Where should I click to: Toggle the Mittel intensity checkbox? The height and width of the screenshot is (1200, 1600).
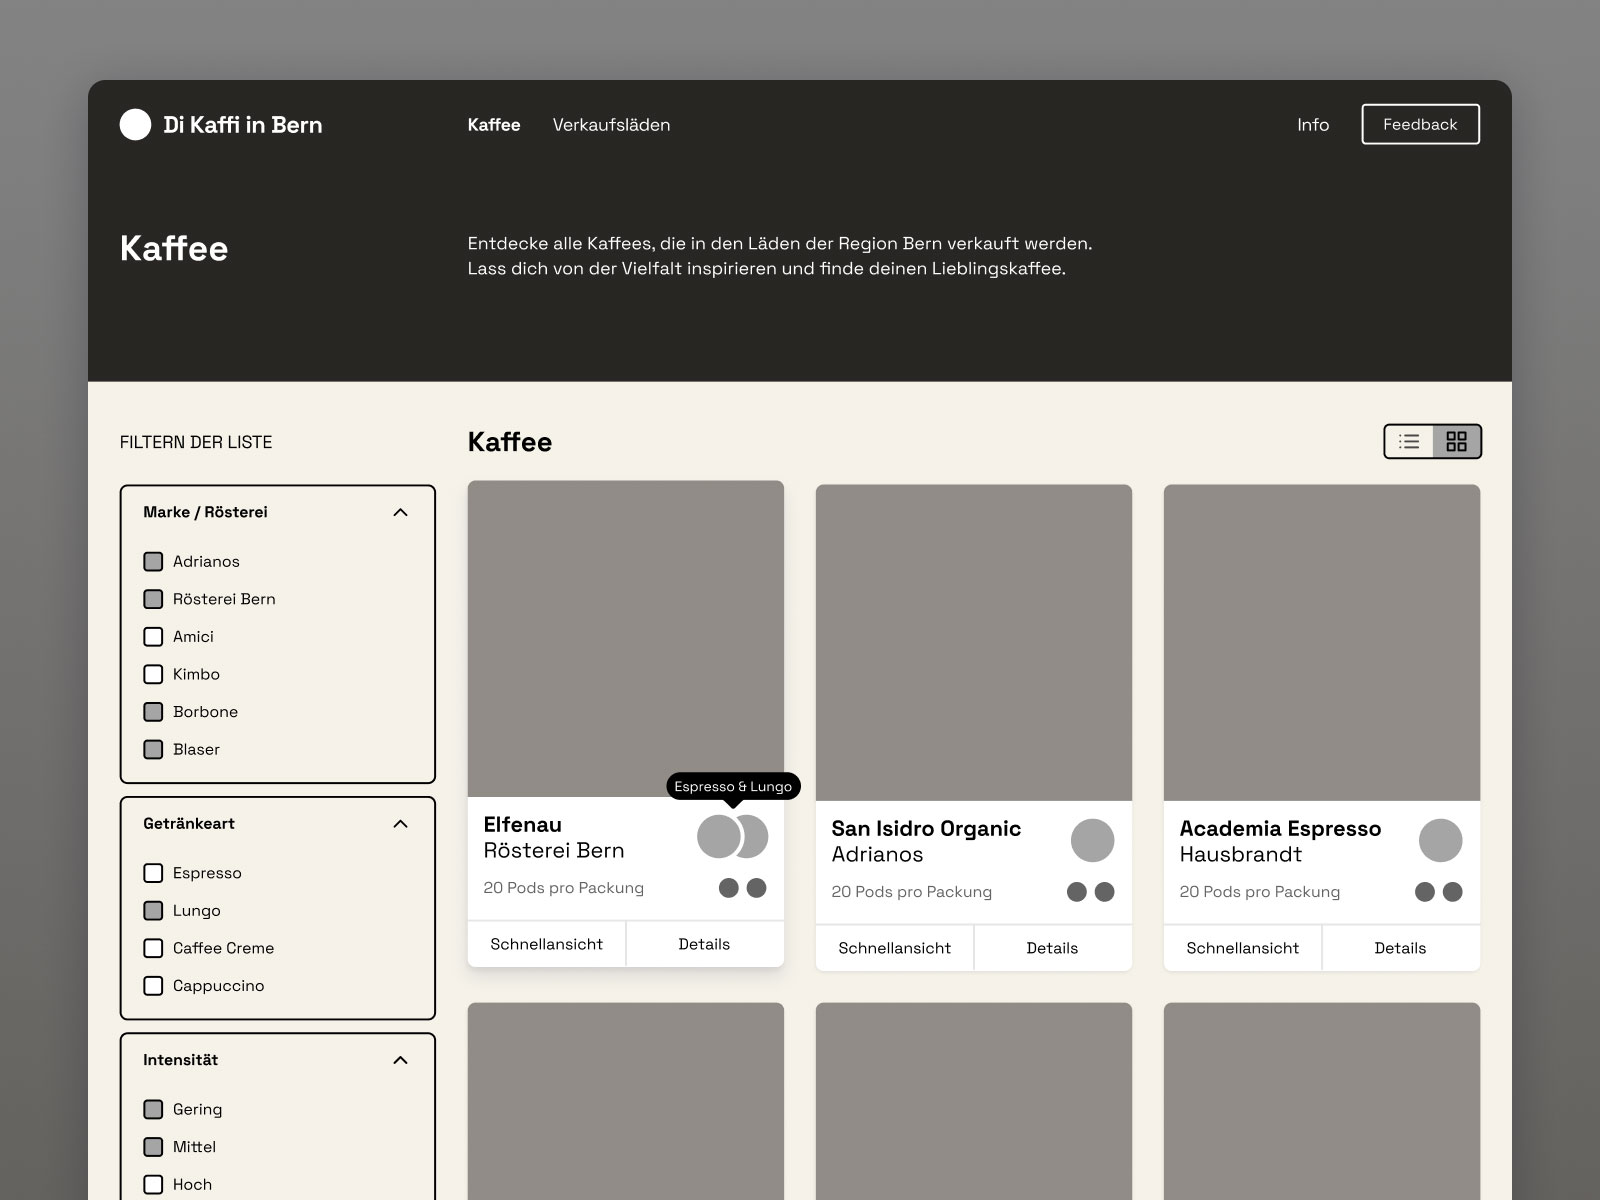coord(153,1146)
